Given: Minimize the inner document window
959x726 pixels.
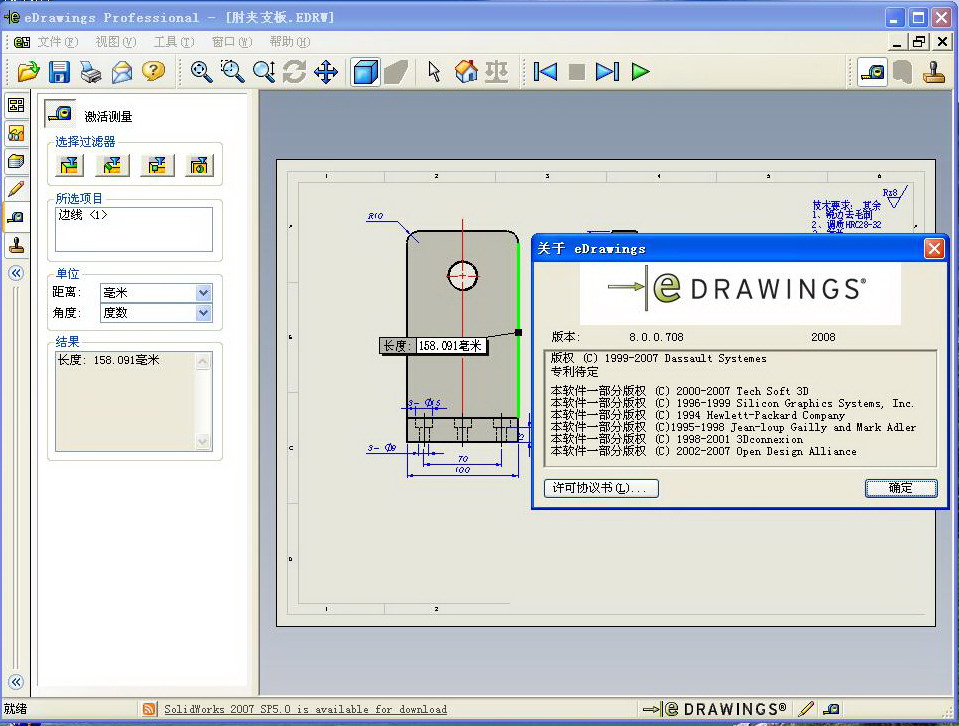Looking at the screenshot, I should [897, 42].
